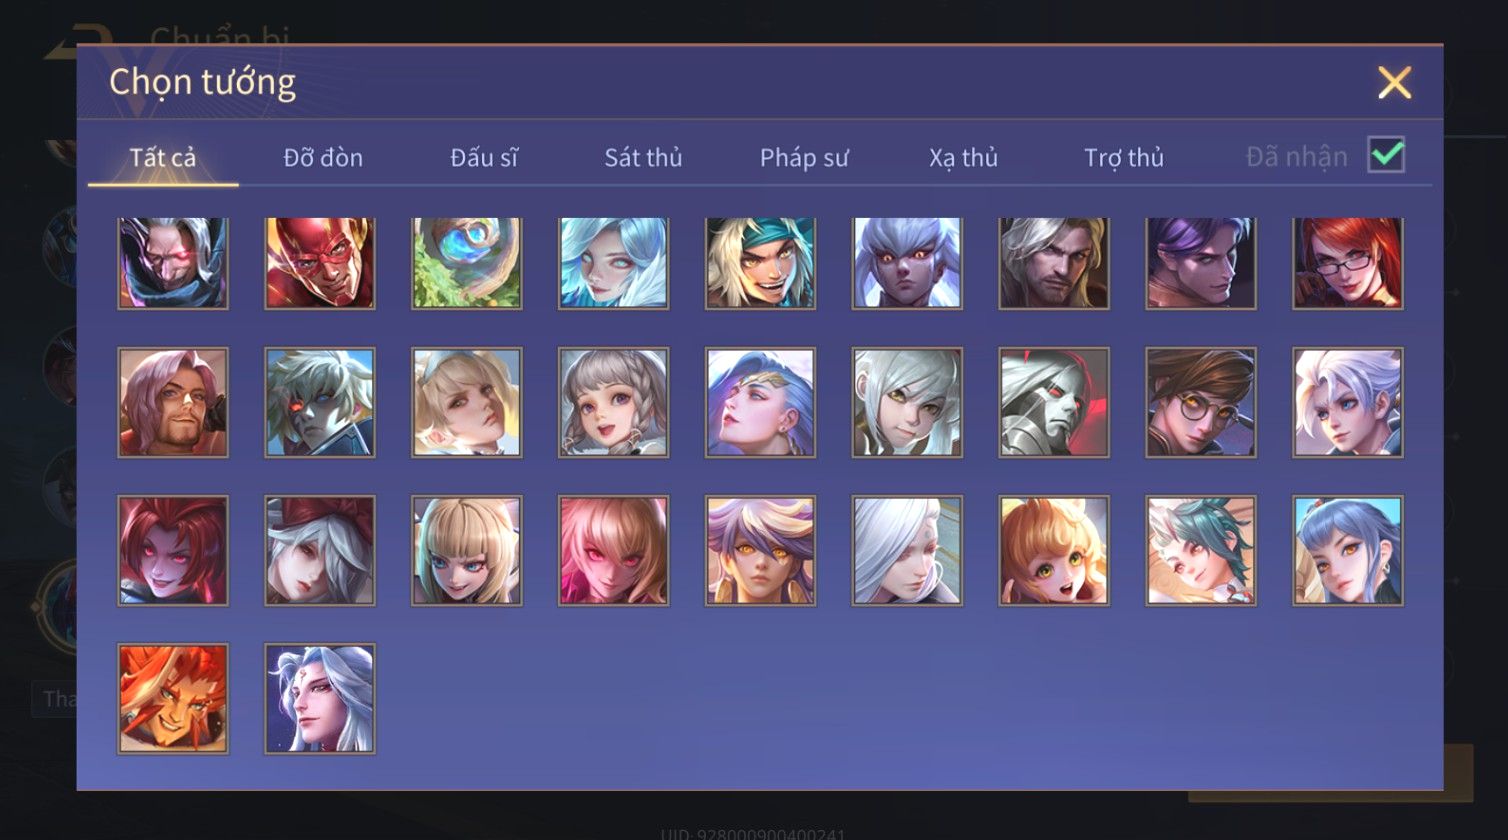This screenshot has height=840, width=1508.
Task: Open the Đấu sĩ tab
Action: pos(484,158)
